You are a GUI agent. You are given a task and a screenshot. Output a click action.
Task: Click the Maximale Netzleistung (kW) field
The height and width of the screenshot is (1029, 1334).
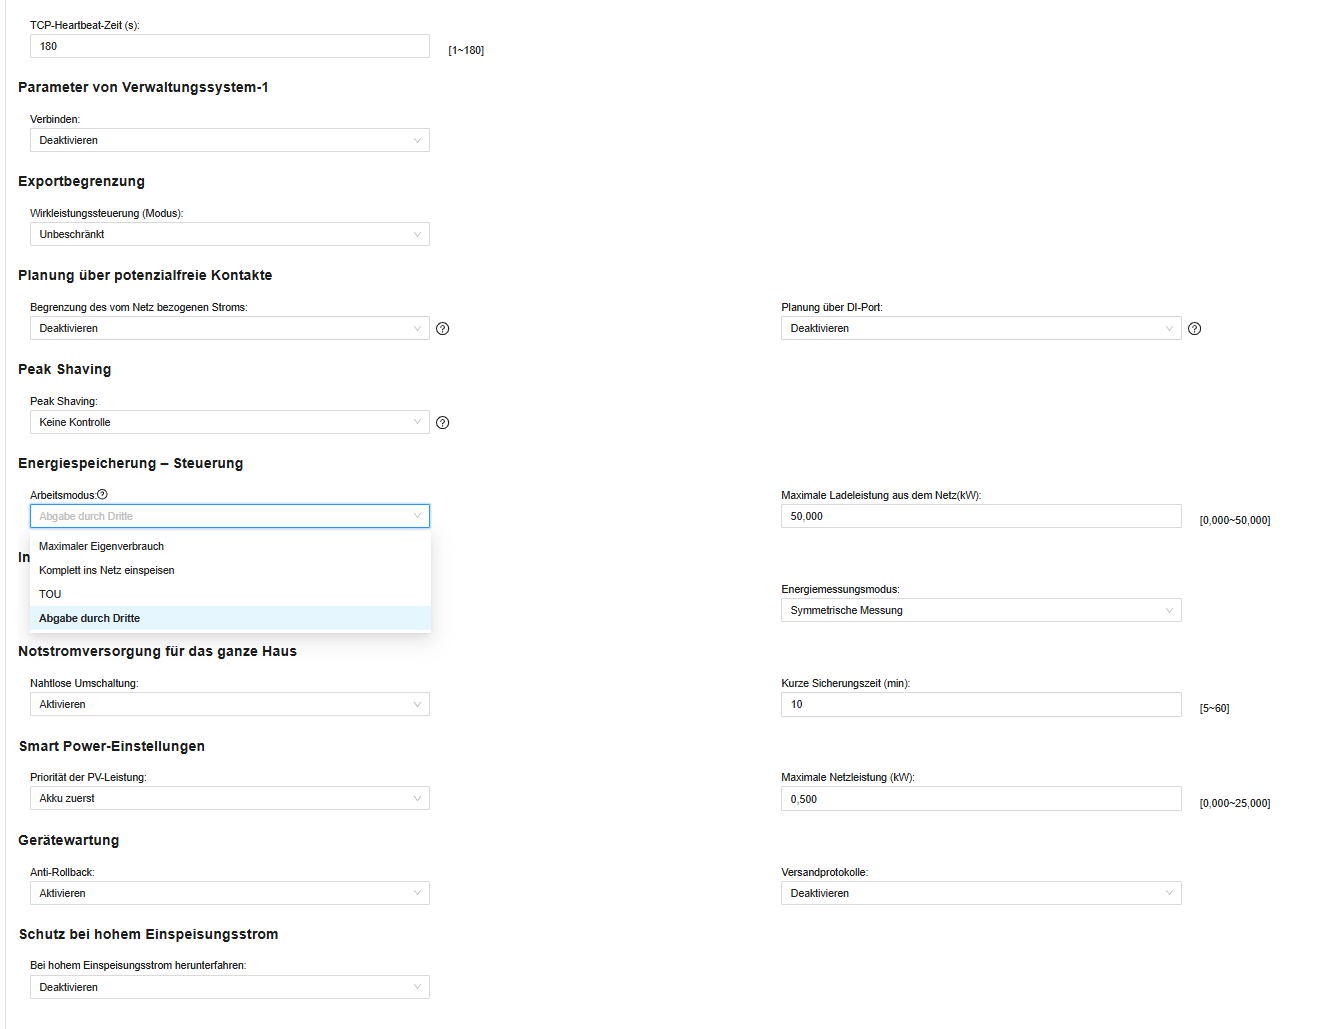[x=980, y=799]
